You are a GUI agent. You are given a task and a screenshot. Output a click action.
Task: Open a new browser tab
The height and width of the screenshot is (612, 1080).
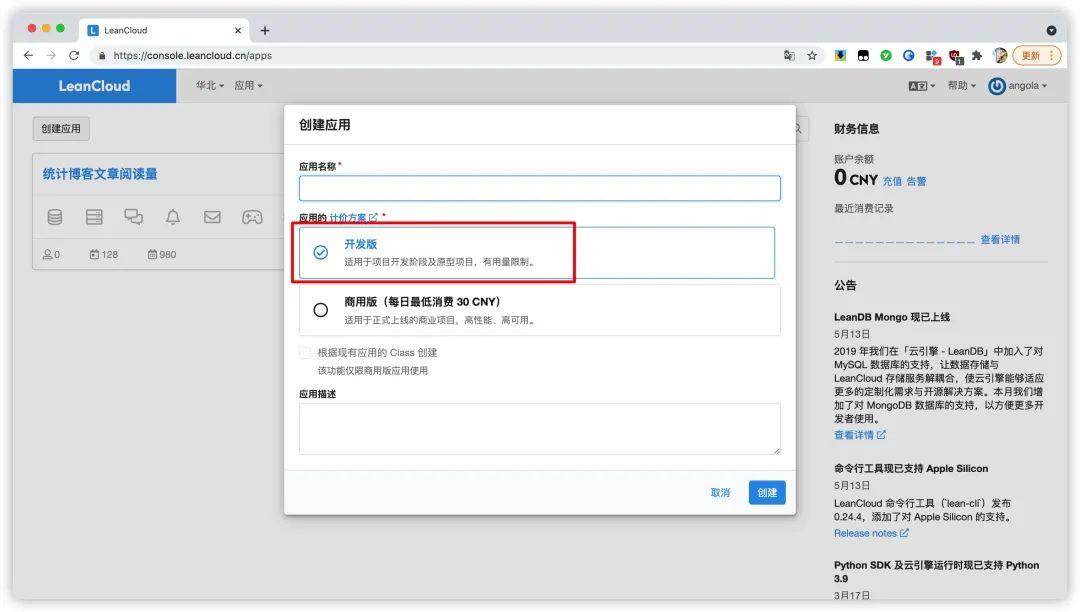tap(264, 30)
